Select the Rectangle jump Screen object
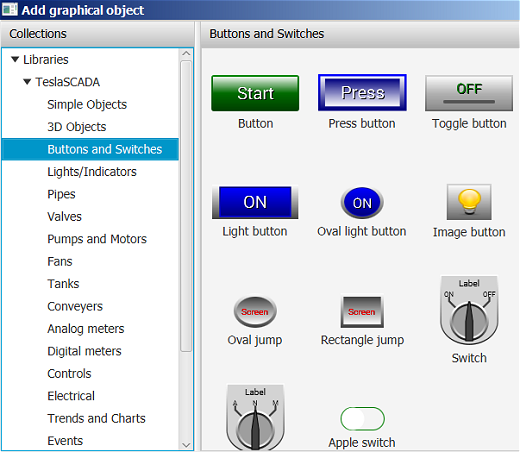This screenshot has height=452, width=520. (362, 312)
